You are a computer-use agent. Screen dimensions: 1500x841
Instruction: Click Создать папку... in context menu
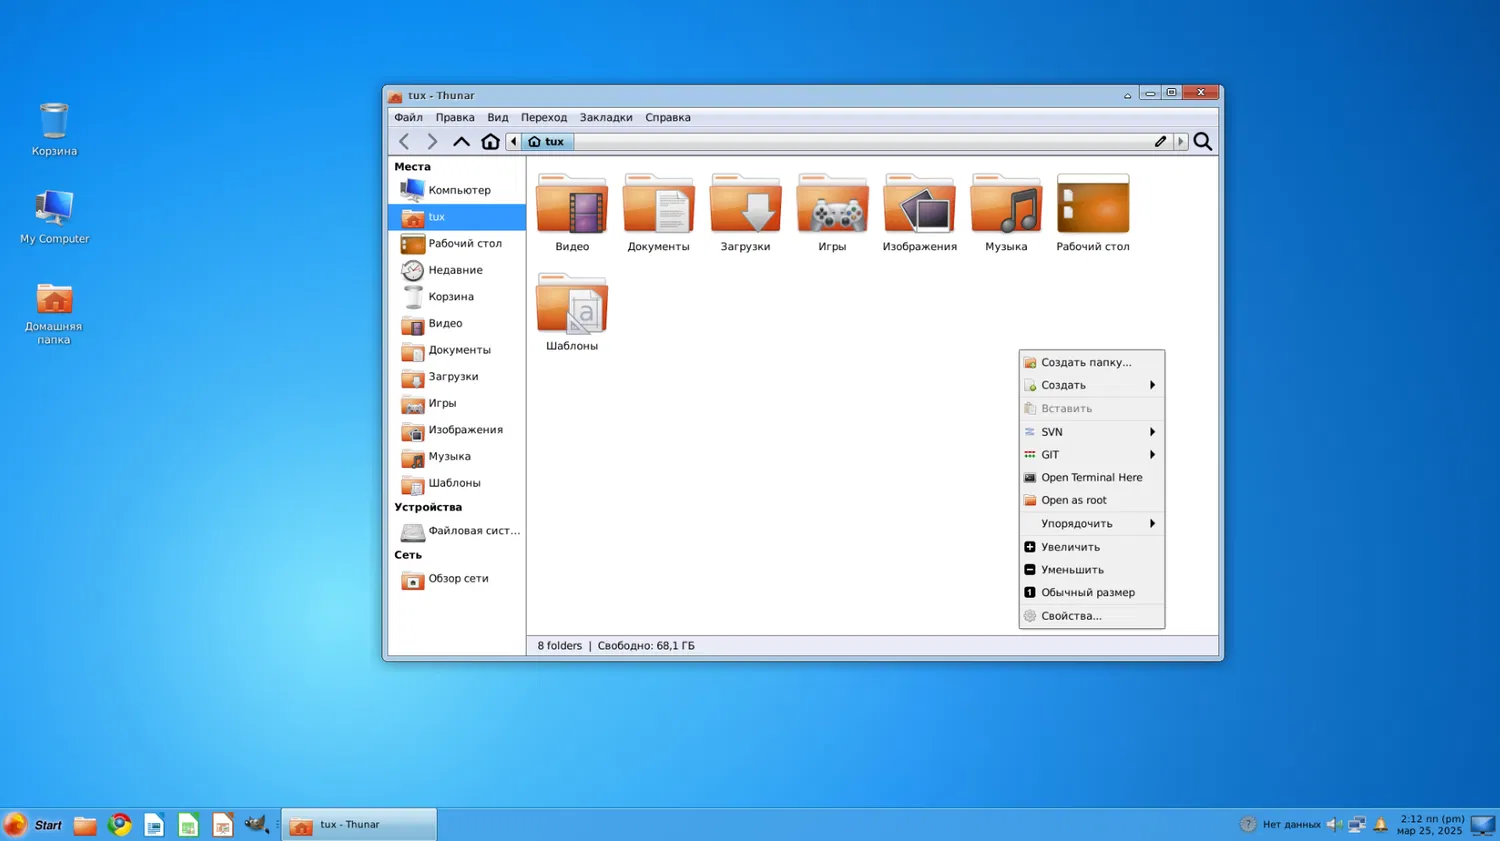coord(1086,363)
